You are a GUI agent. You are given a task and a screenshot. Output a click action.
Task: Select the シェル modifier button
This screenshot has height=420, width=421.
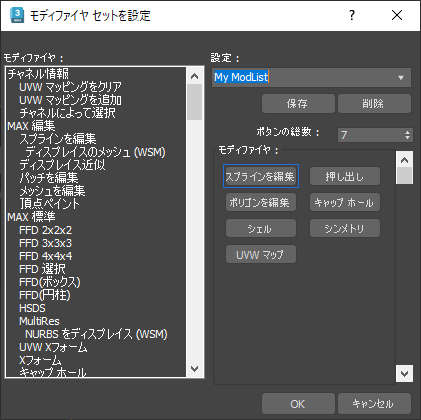(x=261, y=228)
